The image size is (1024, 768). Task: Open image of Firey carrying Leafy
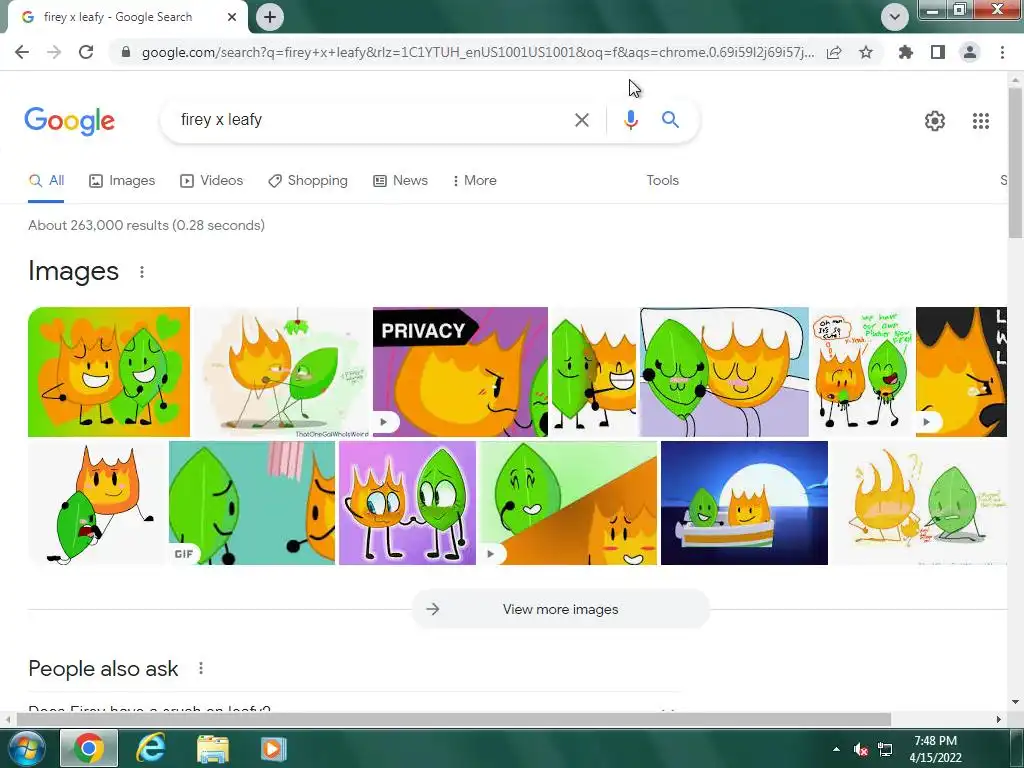(97, 503)
